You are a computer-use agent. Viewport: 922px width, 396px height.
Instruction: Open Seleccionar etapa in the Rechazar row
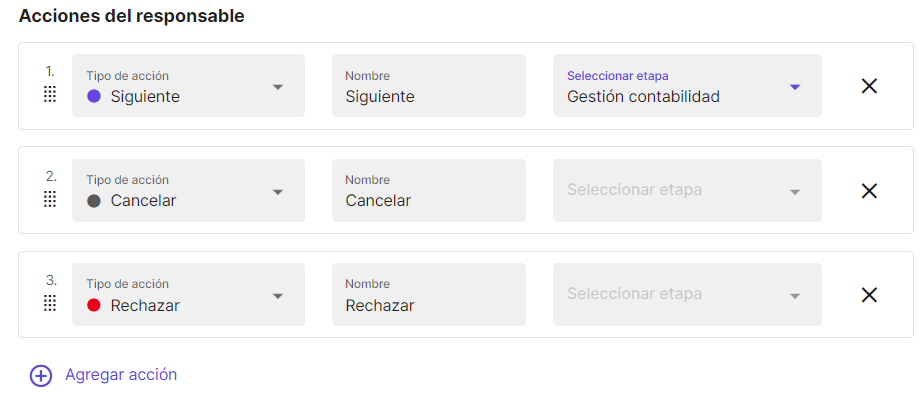point(687,294)
